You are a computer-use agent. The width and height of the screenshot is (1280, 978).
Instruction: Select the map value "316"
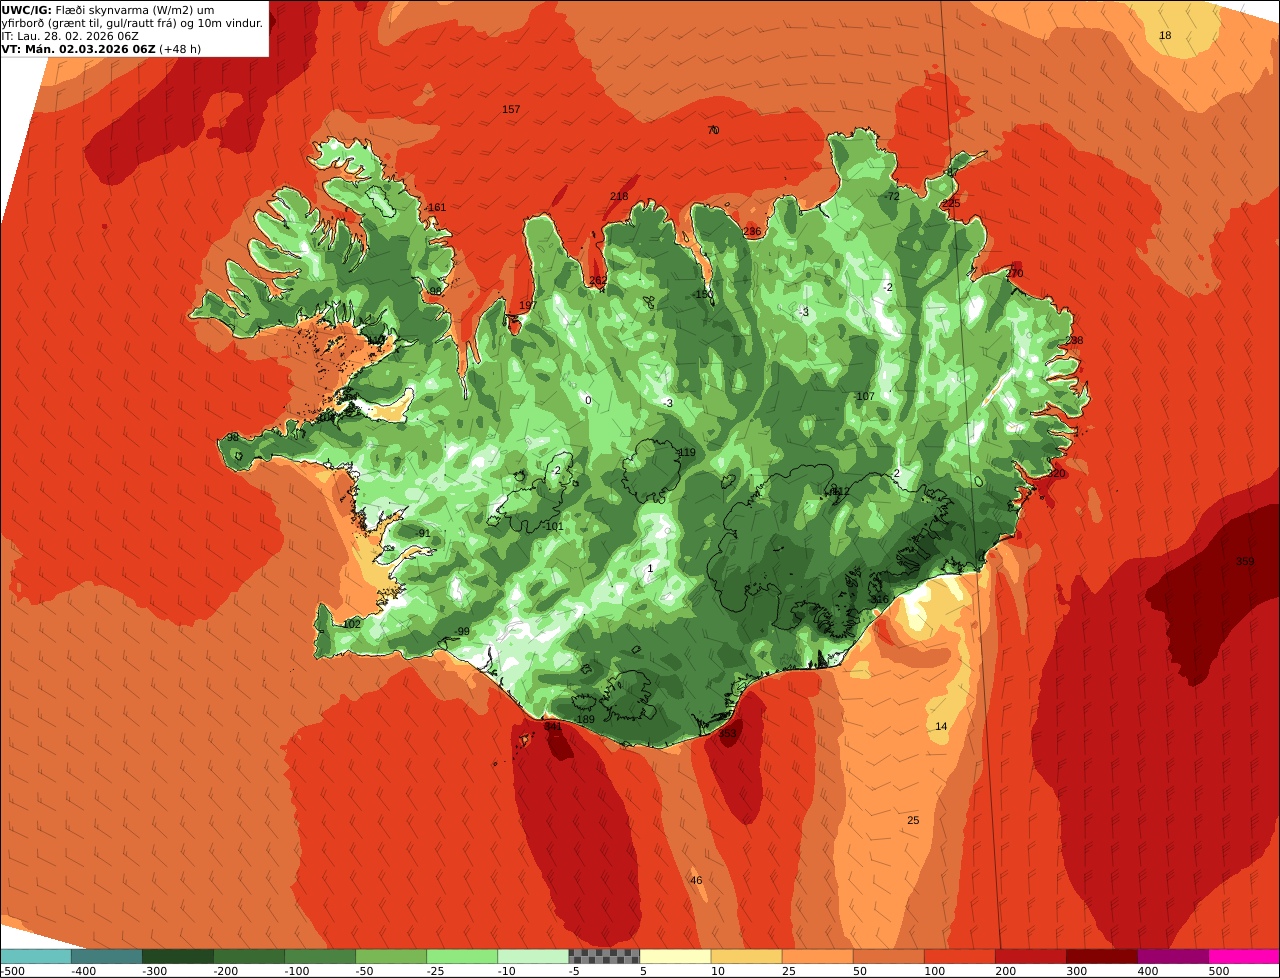click(878, 600)
